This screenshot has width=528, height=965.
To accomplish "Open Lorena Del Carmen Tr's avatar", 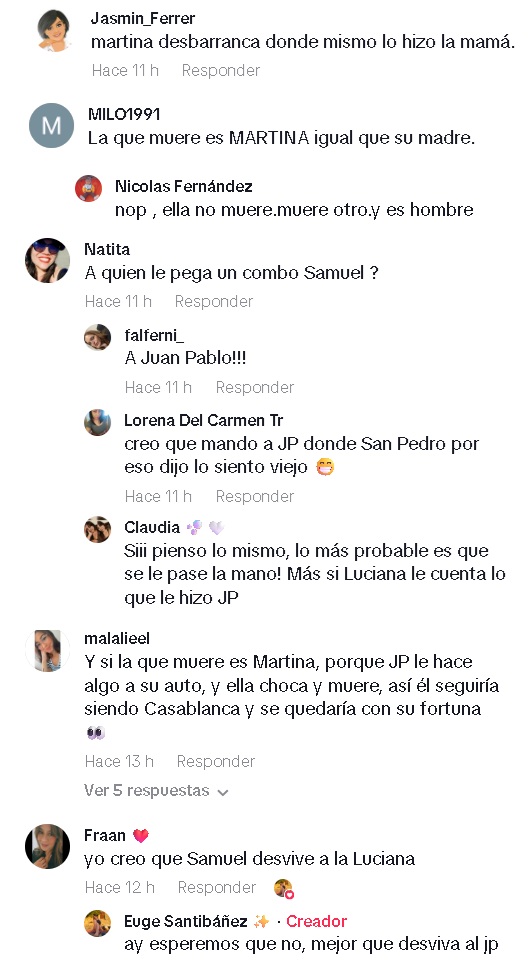I will click(97, 423).
